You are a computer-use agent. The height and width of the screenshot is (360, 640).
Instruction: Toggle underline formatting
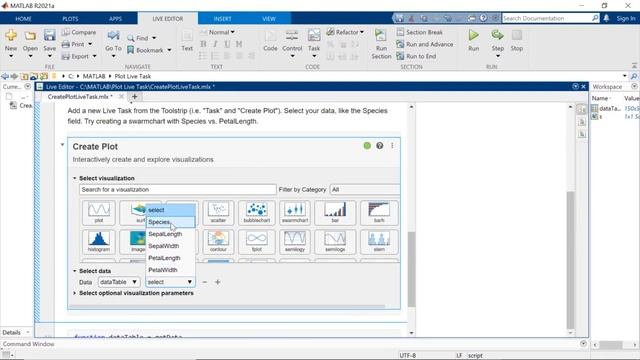point(227,44)
